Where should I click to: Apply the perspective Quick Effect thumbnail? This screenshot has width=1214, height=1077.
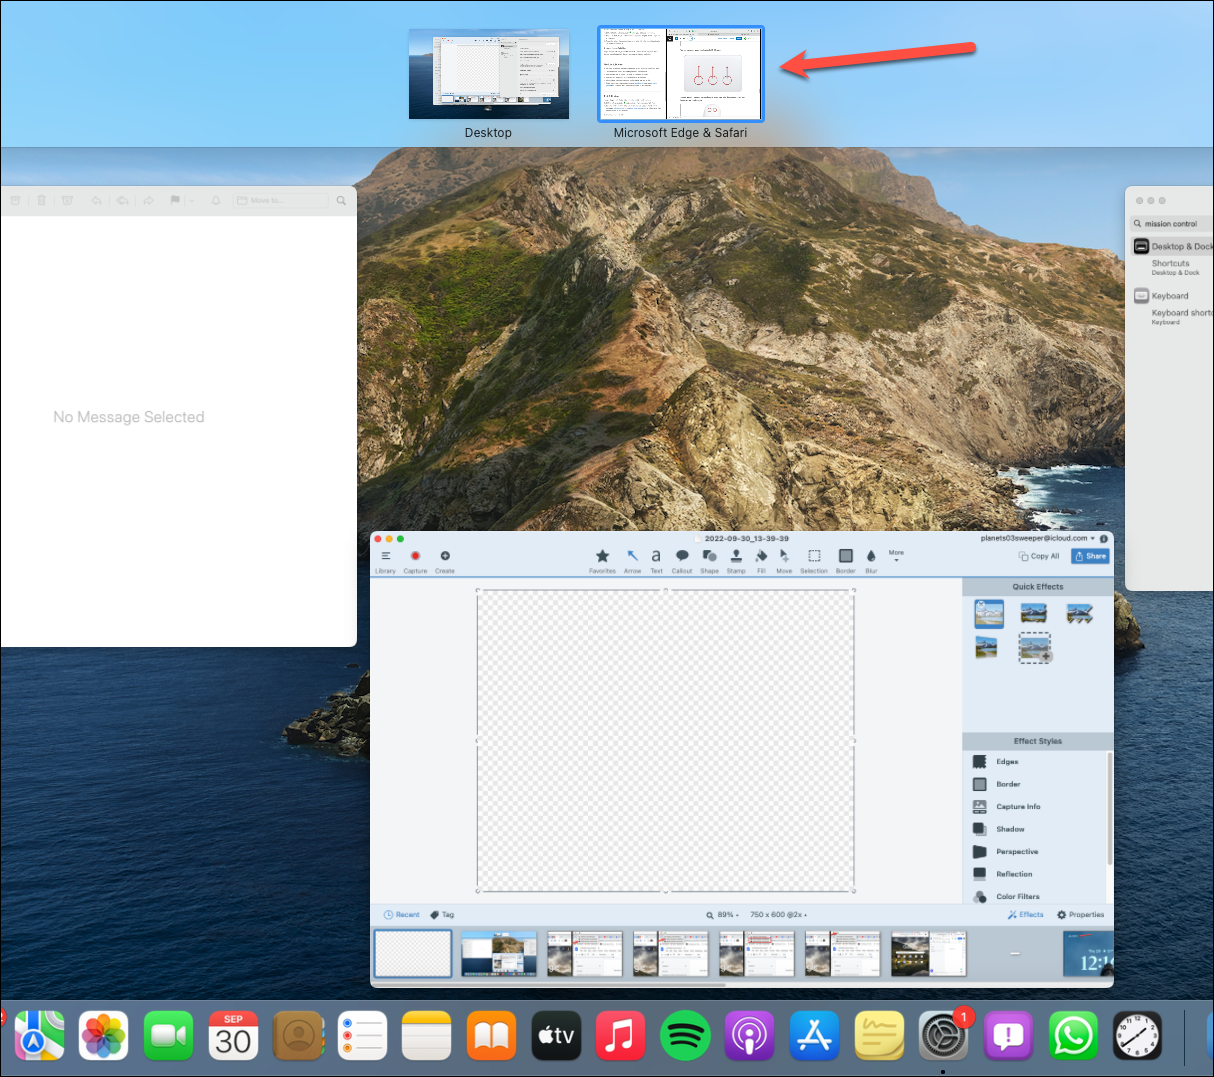(x=987, y=648)
